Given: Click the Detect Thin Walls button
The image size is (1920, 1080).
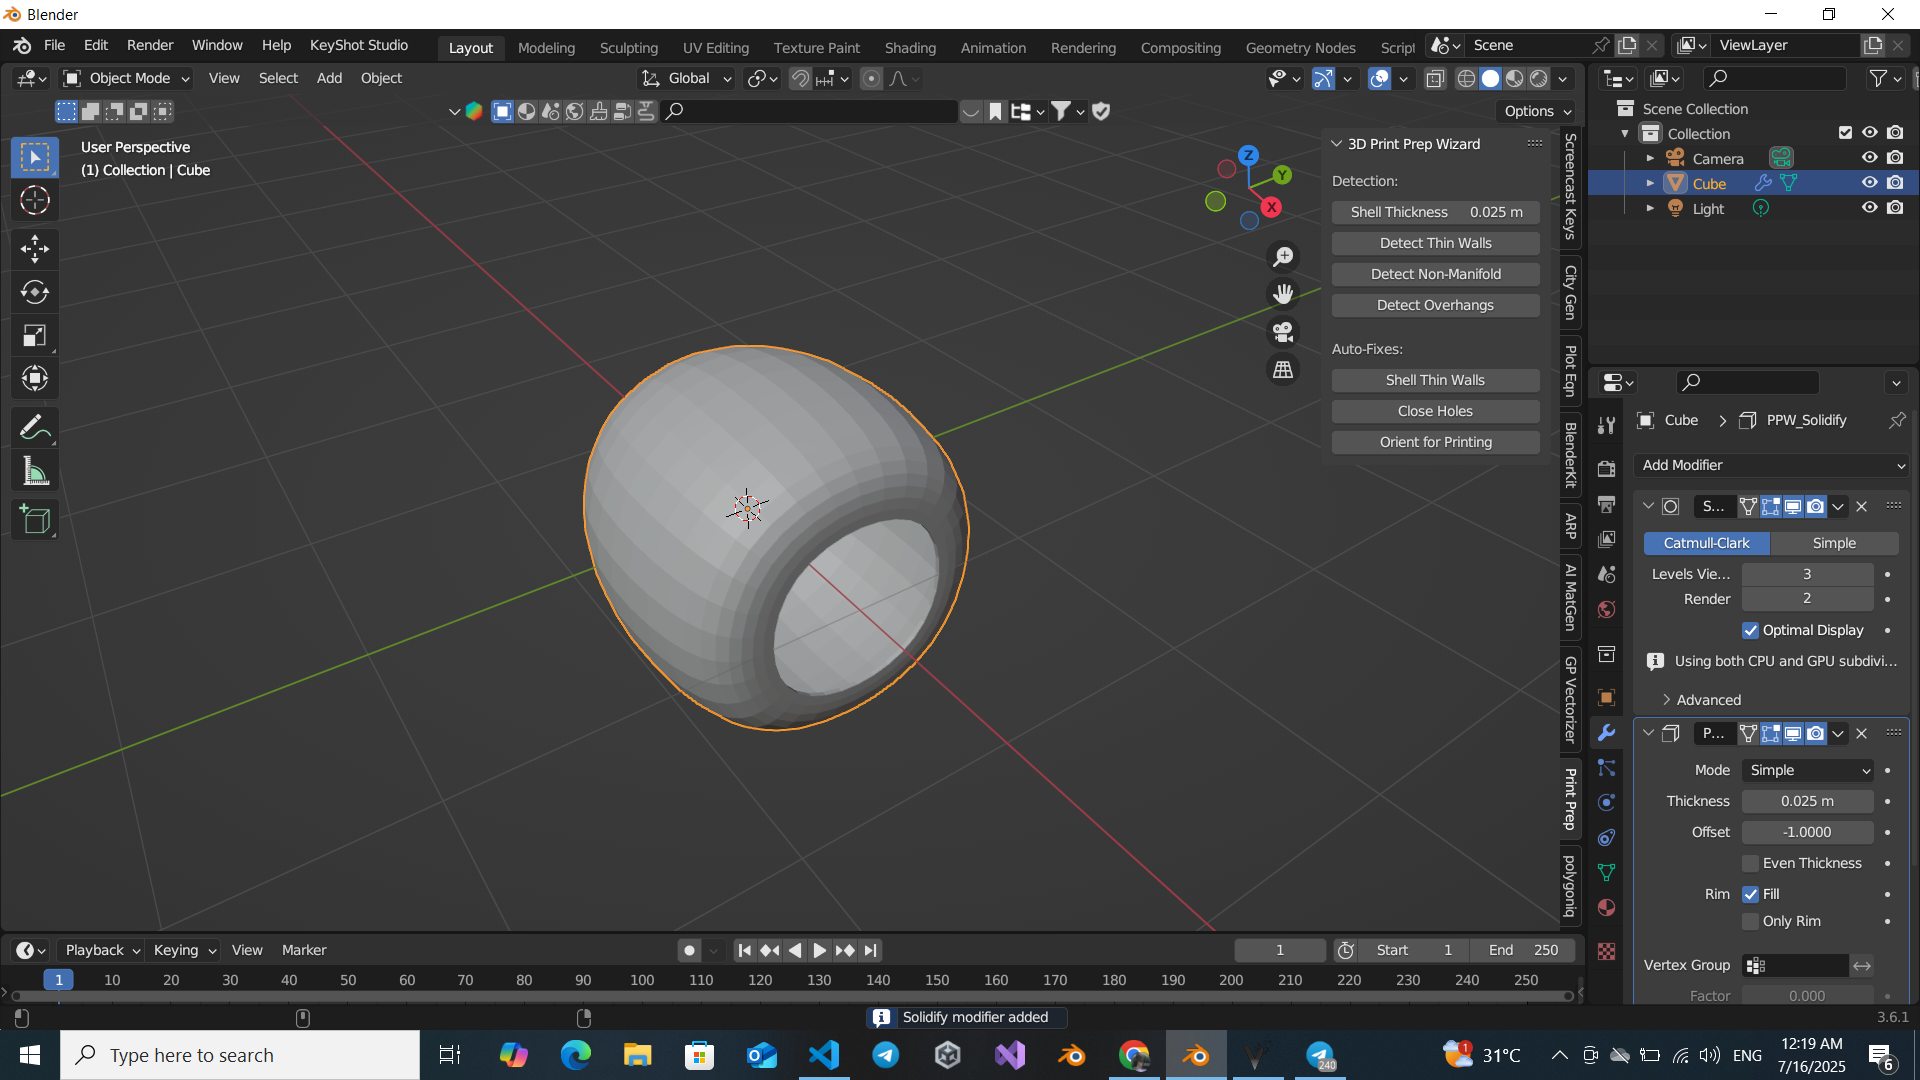Looking at the screenshot, I should coord(1435,243).
